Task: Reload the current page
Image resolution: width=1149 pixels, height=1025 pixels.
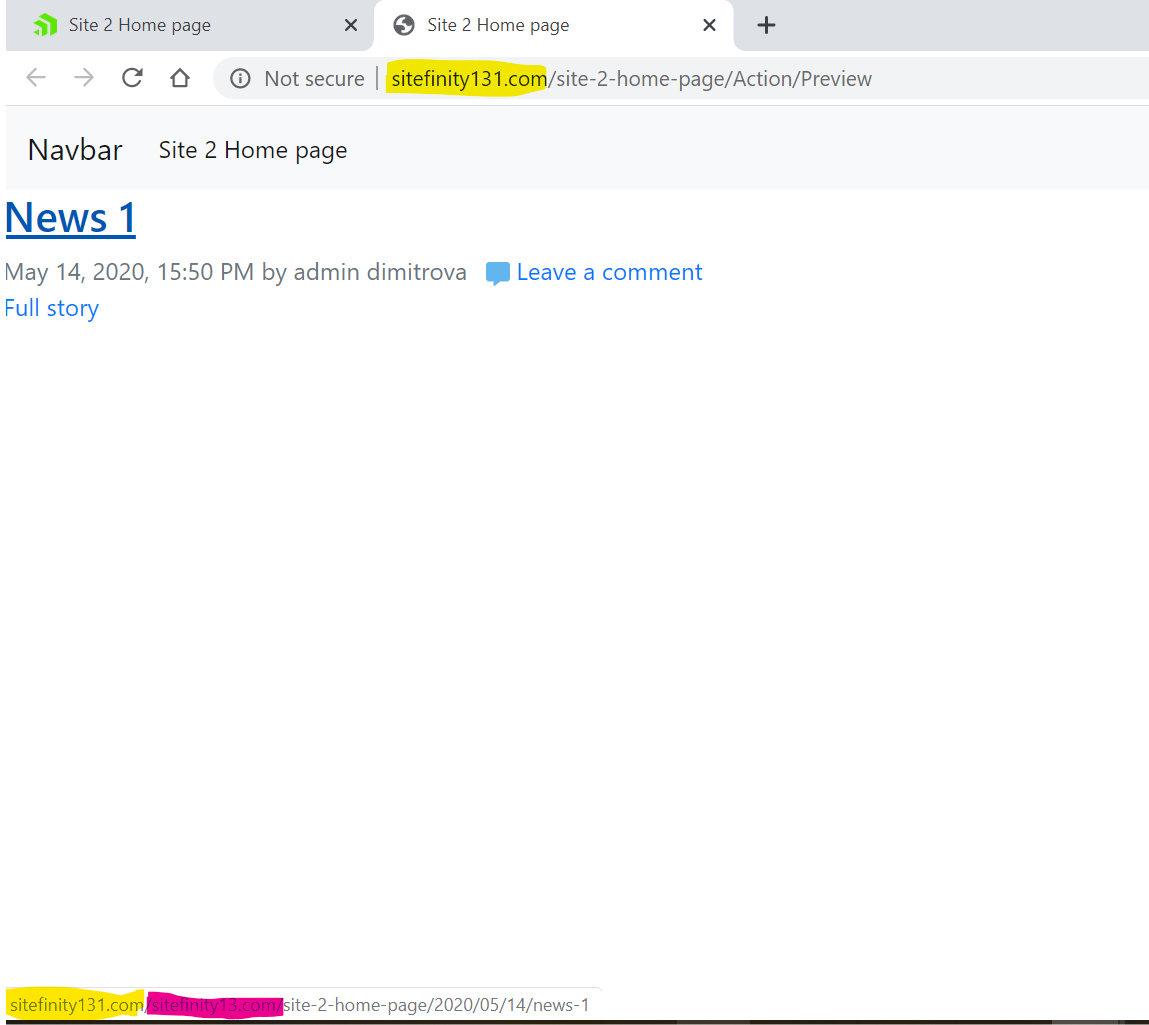Action: click(x=132, y=78)
